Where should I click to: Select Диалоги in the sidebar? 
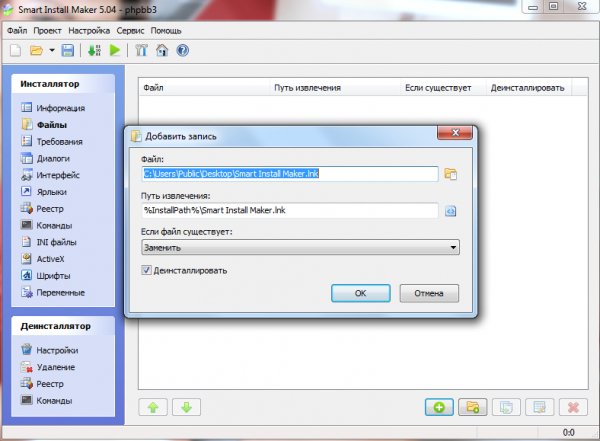tap(53, 158)
